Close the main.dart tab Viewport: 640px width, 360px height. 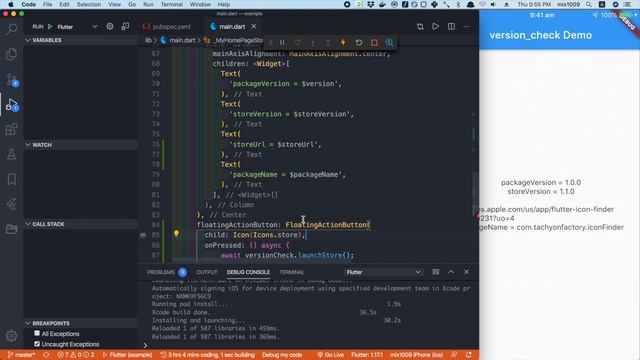point(253,27)
